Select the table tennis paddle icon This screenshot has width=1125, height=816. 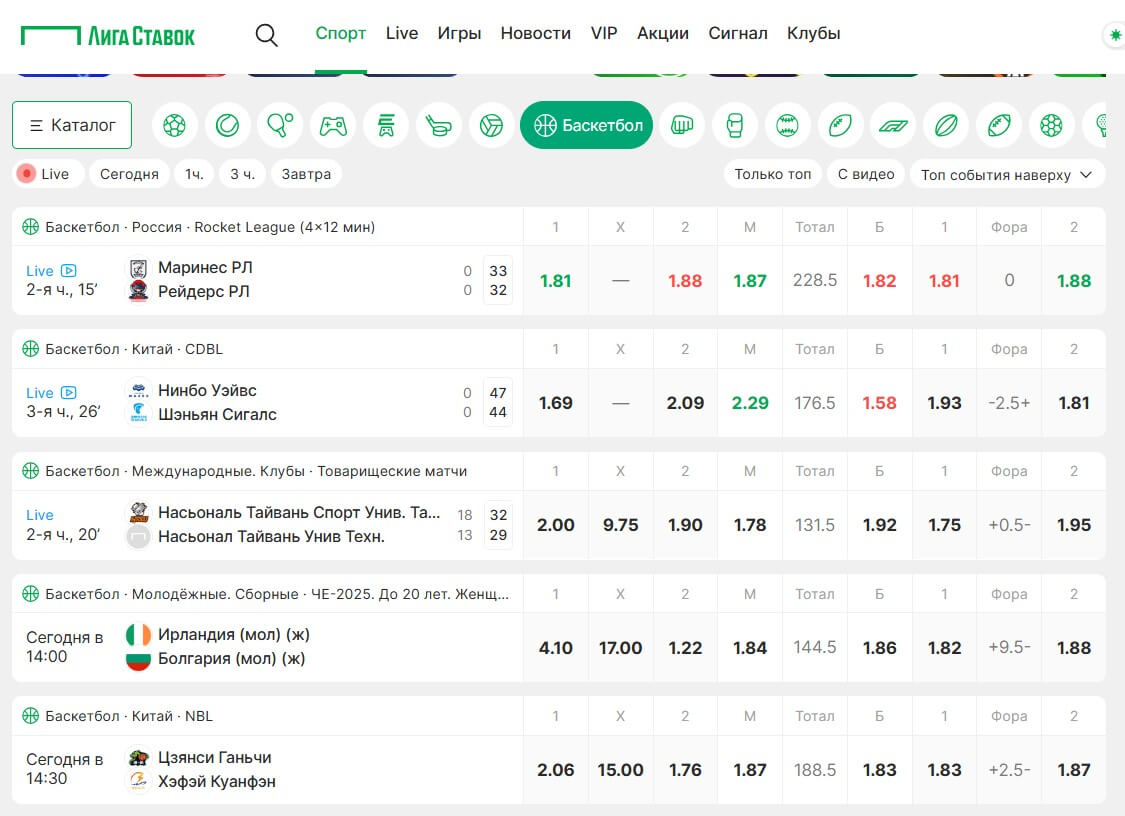click(x=281, y=126)
